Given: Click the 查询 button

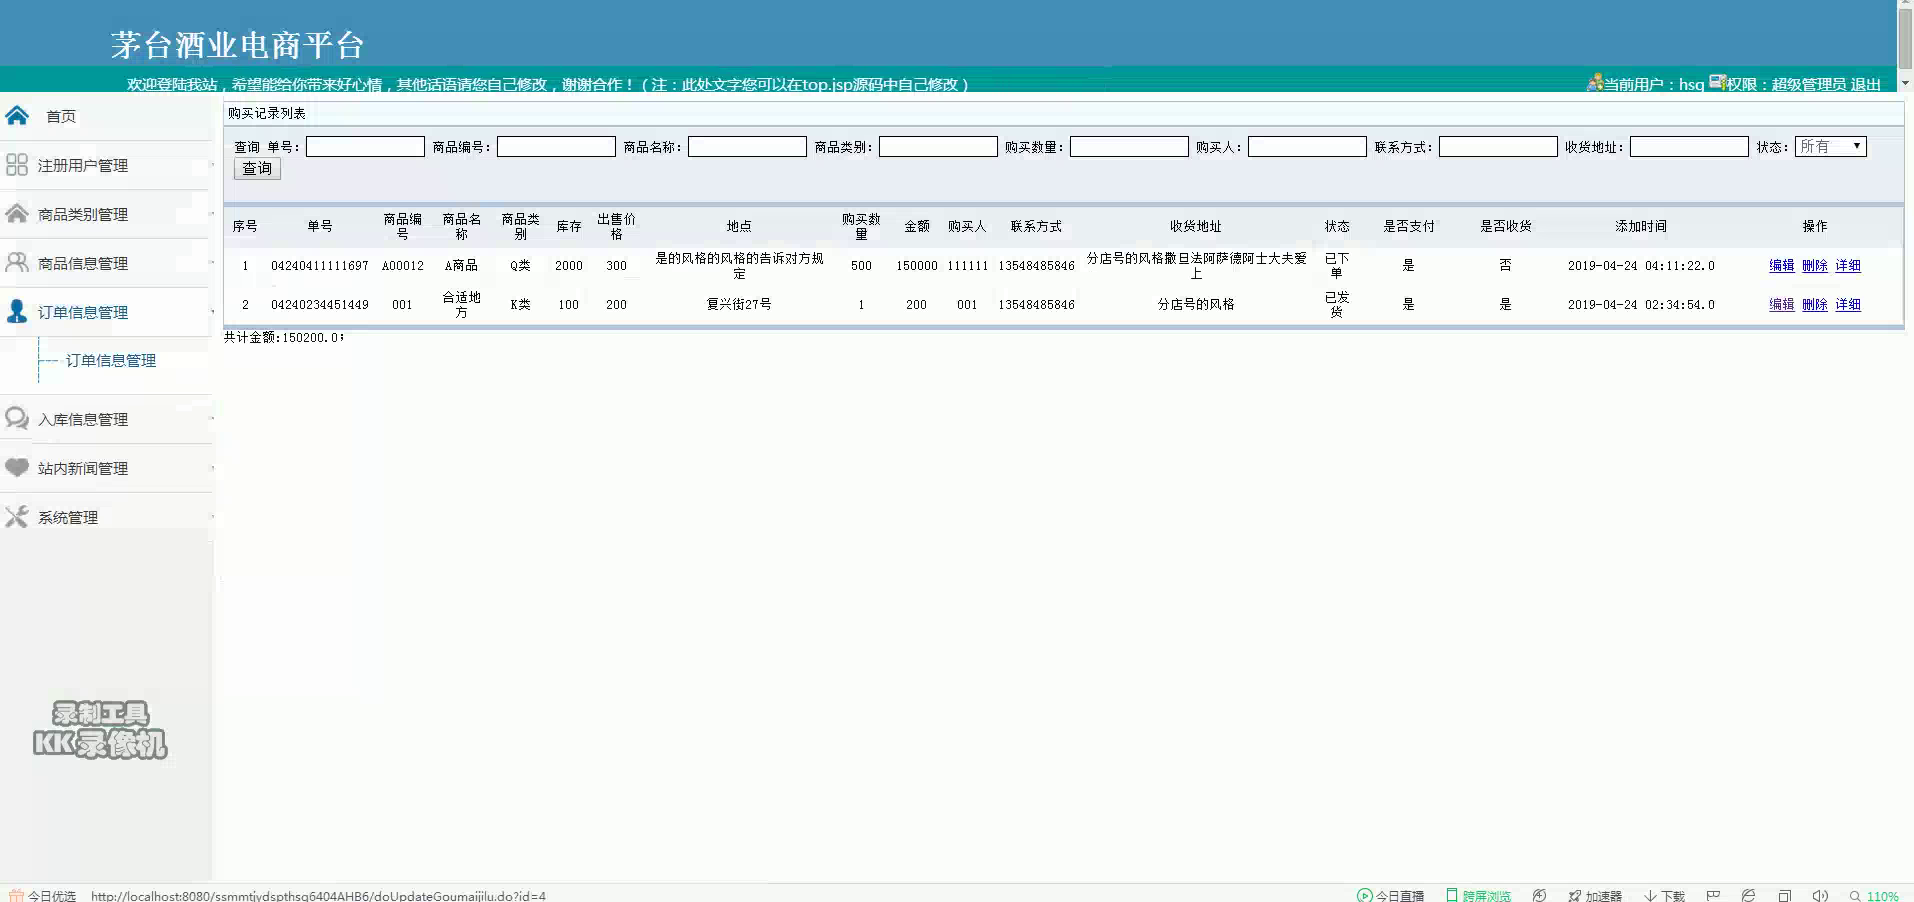Looking at the screenshot, I should (x=257, y=168).
